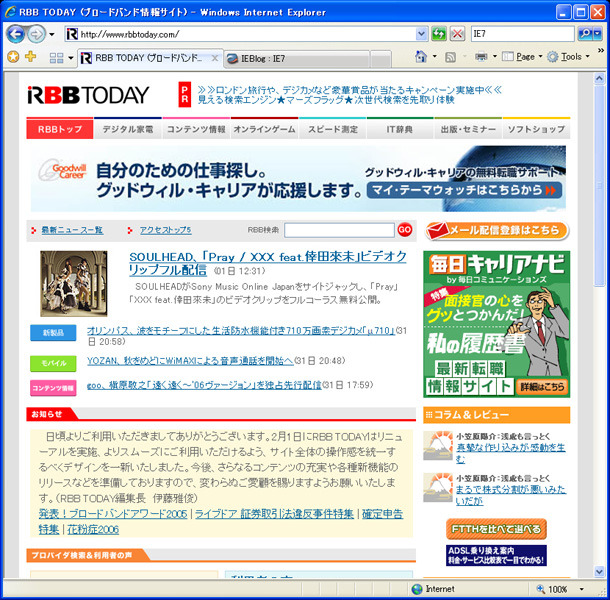Select the IT辞典 navigation tab
610x600 pixels.
coord(400,129)
